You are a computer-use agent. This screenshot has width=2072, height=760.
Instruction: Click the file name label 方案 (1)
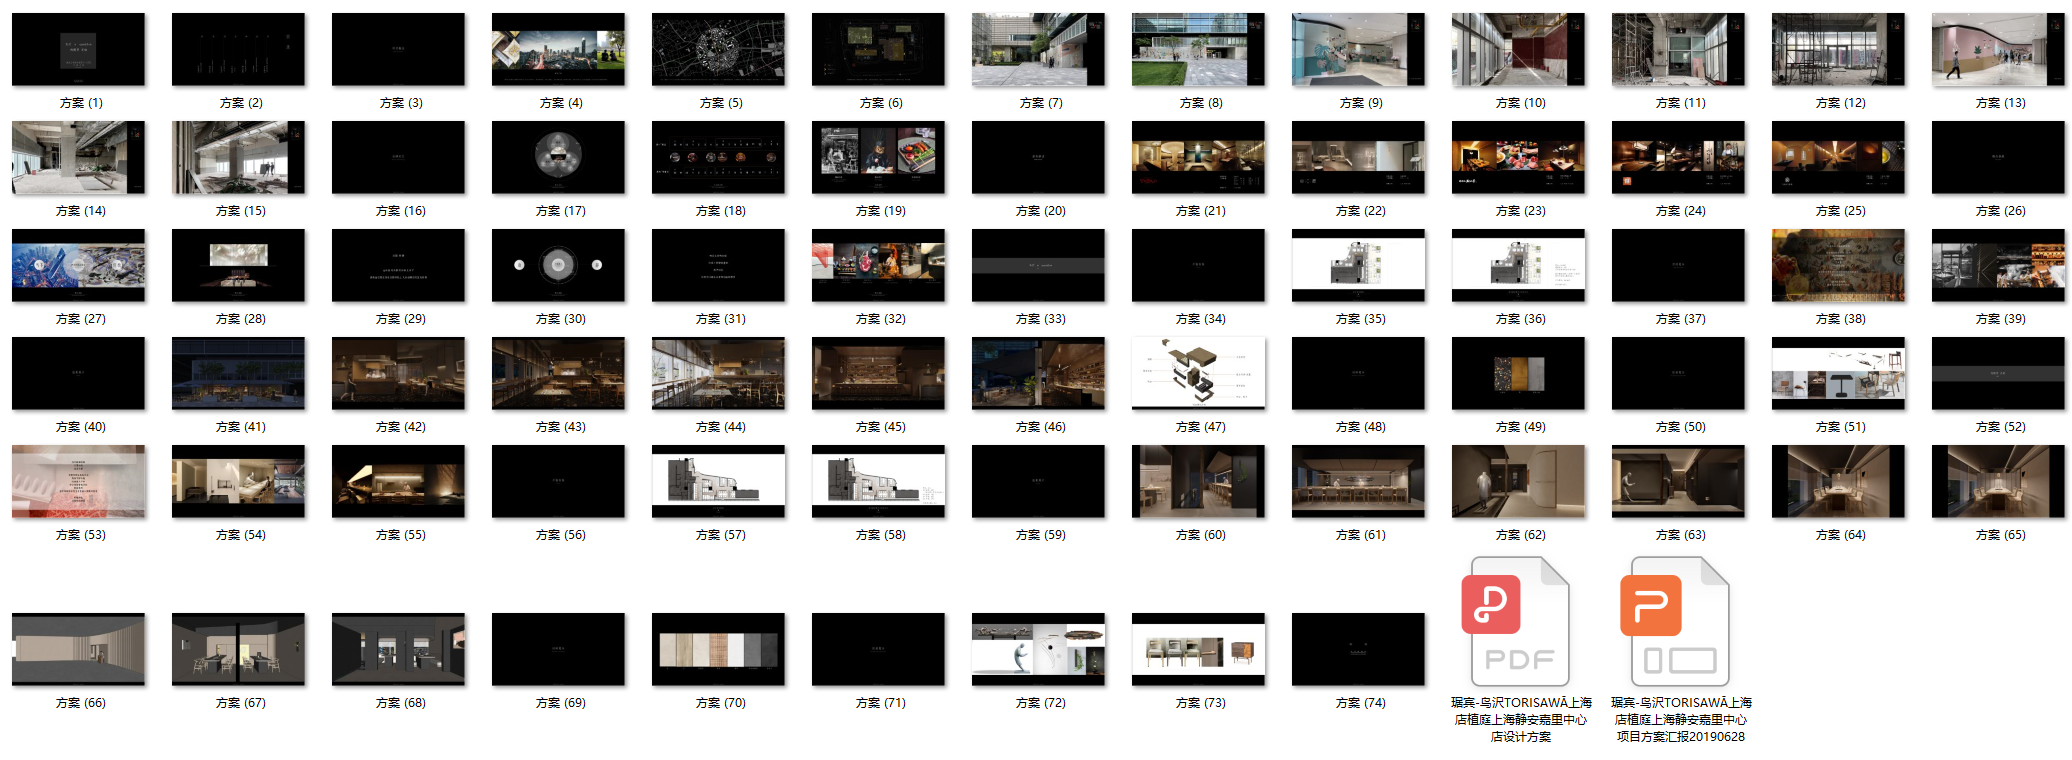pos(81,103)
